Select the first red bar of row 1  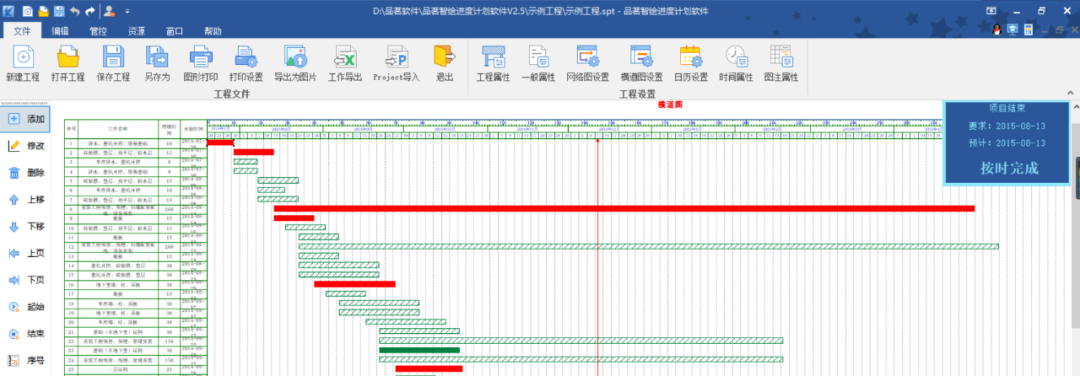coord(220,142)
